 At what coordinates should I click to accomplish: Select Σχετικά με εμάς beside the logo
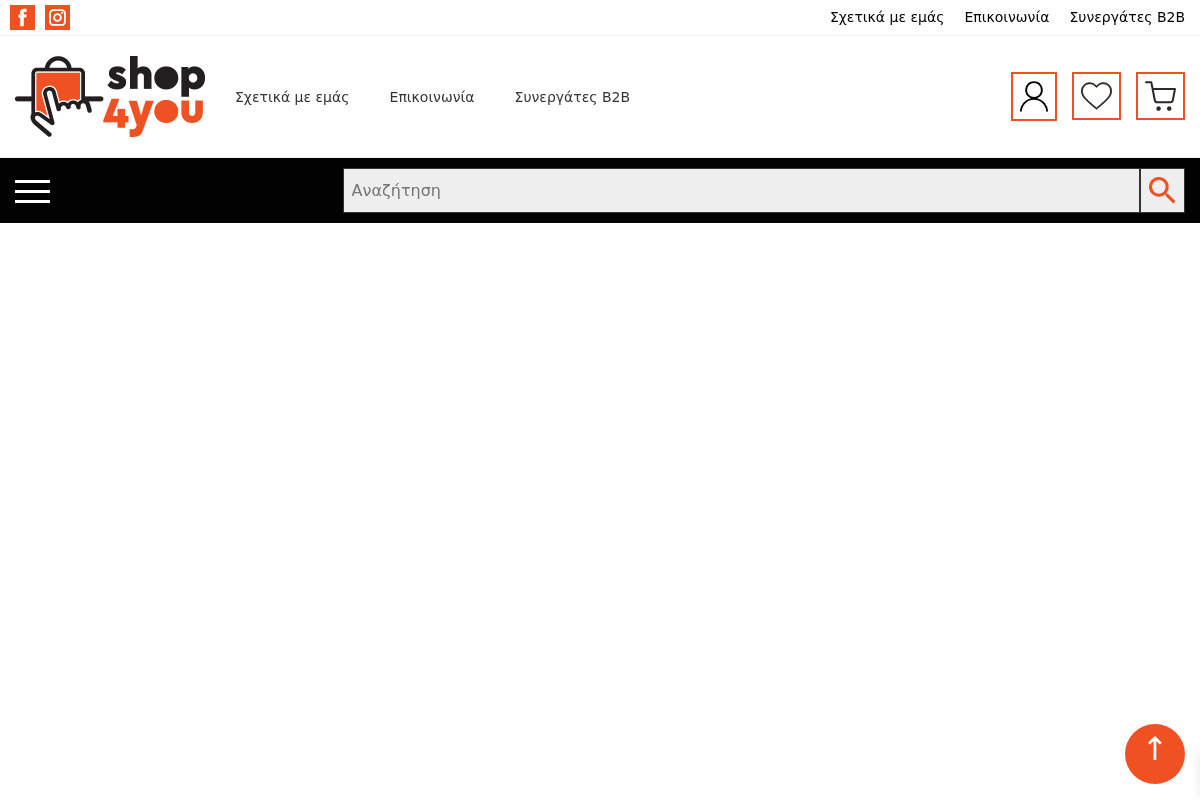point(292,97)
